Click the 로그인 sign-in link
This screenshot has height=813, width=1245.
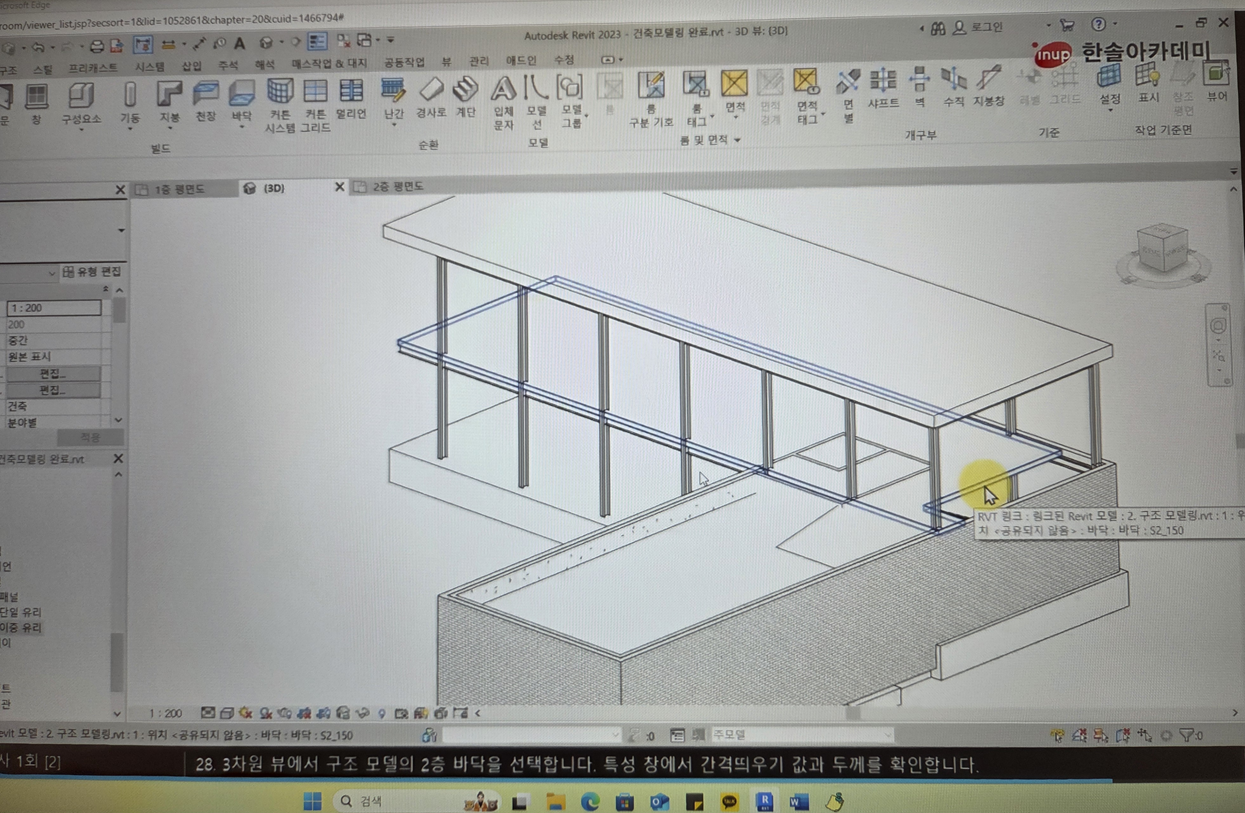point(986,27)
